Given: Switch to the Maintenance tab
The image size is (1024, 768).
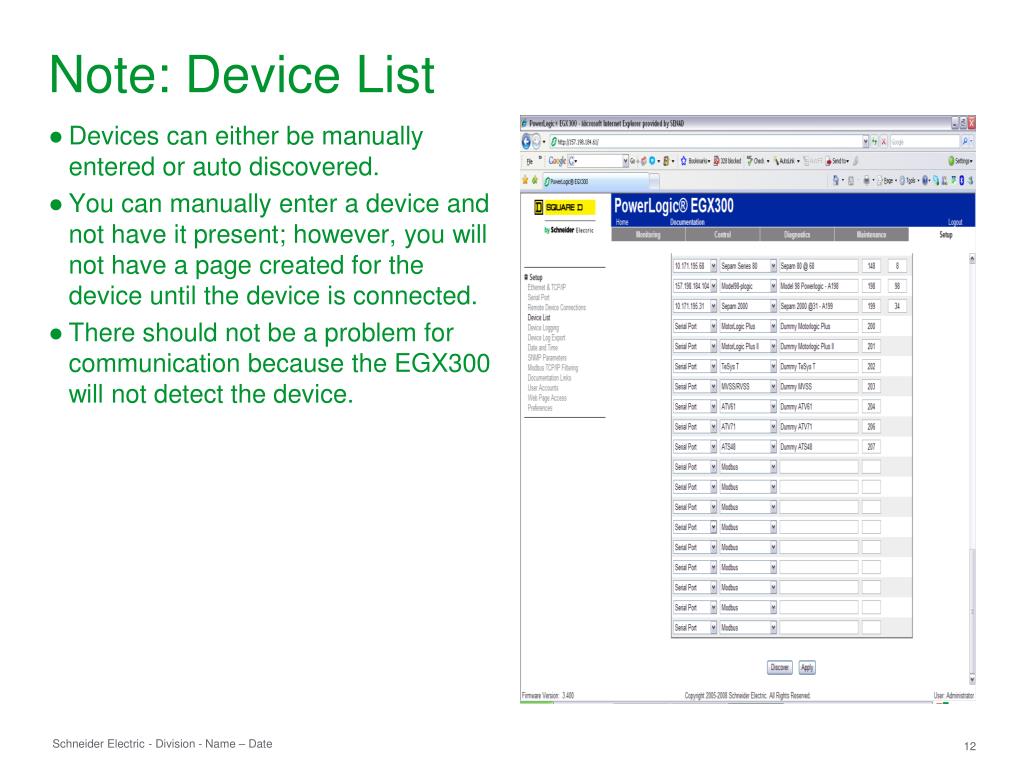Looking at the screenshot, I should 871,234.
